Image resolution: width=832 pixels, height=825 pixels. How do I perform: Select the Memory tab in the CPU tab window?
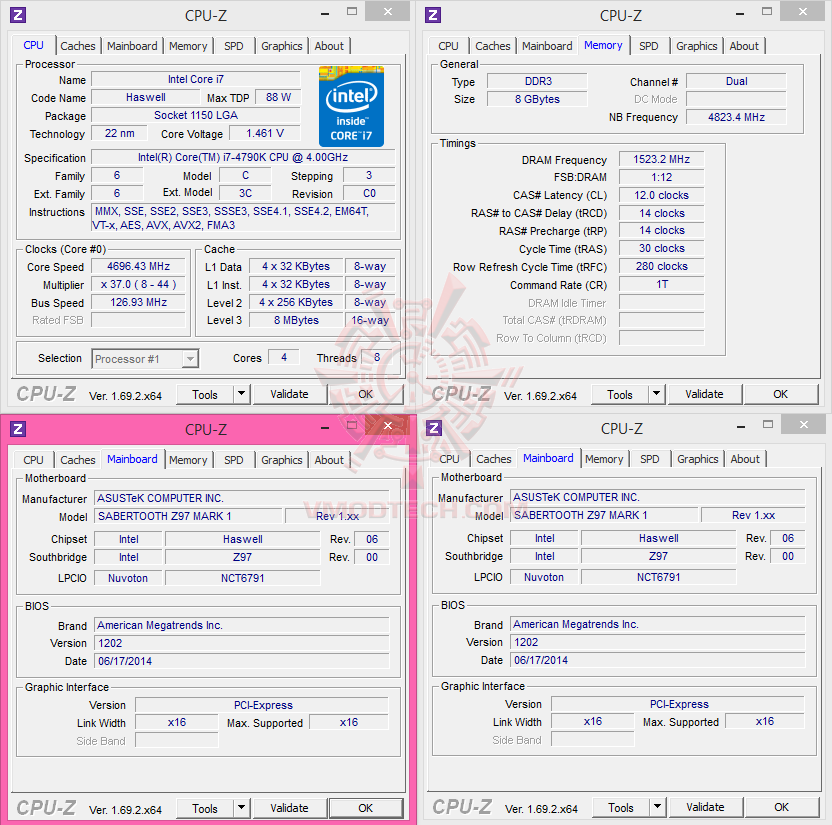click(x=188, y=46)
